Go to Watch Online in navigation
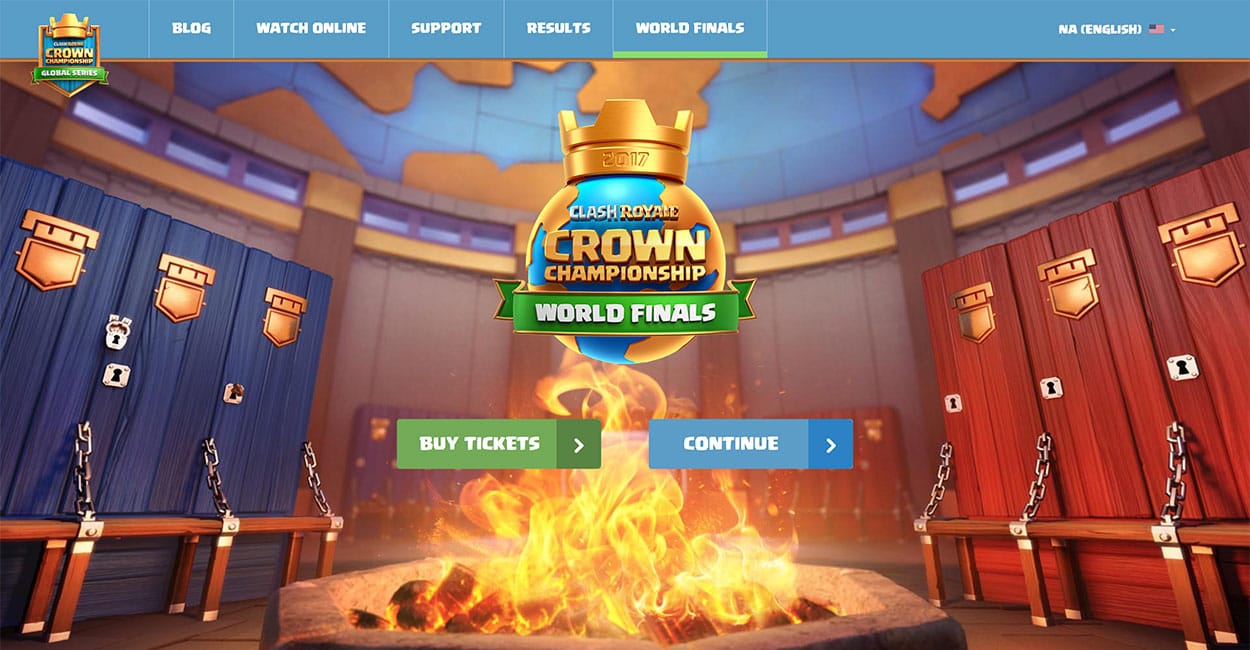Image resolution: width=1250 pixels, height=650 pixels. tap(311, 28)
